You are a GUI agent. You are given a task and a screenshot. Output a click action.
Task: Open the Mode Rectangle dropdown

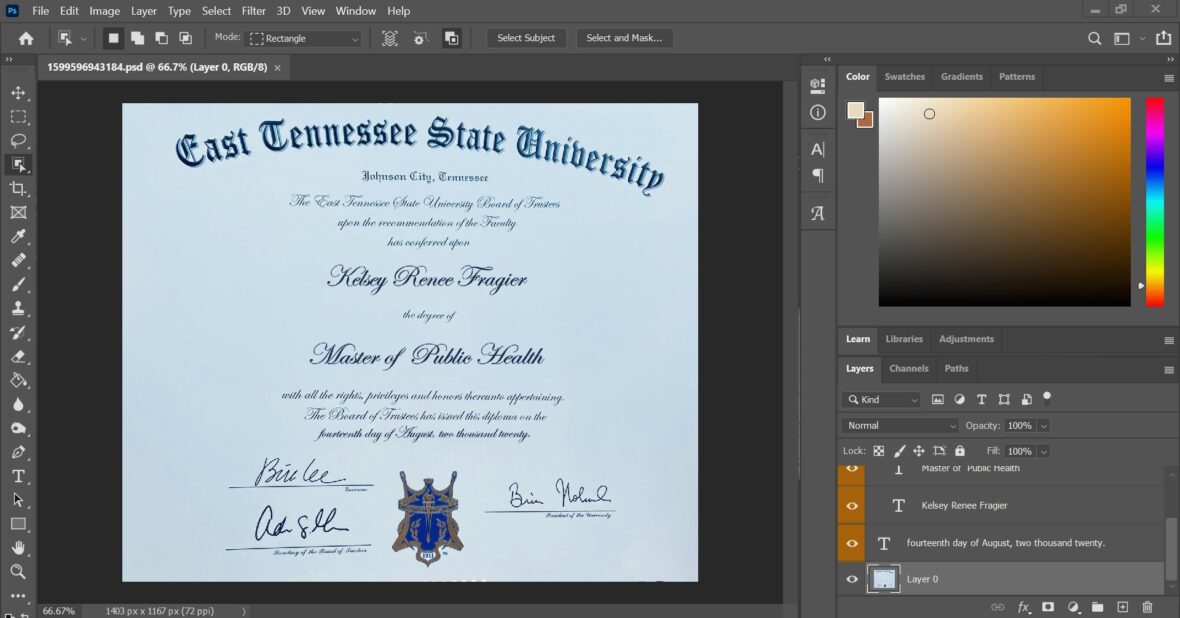click(304, 38)
